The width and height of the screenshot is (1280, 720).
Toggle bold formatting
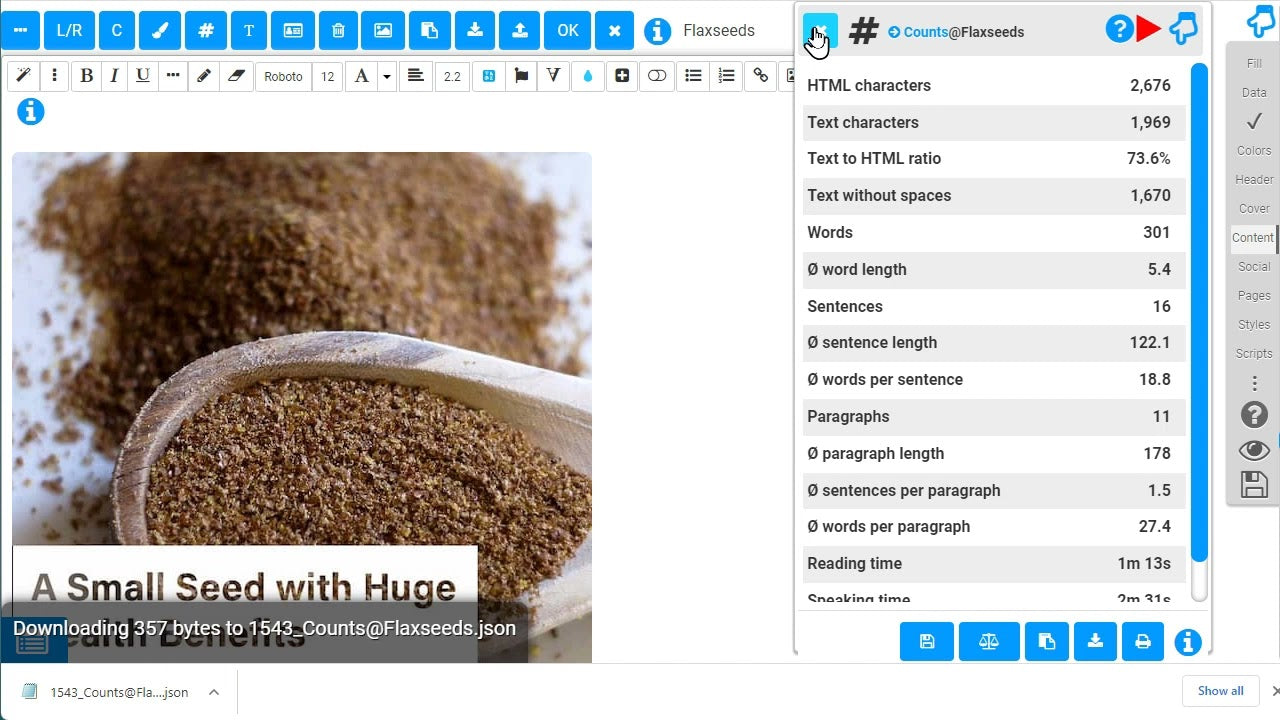(87, 76)
